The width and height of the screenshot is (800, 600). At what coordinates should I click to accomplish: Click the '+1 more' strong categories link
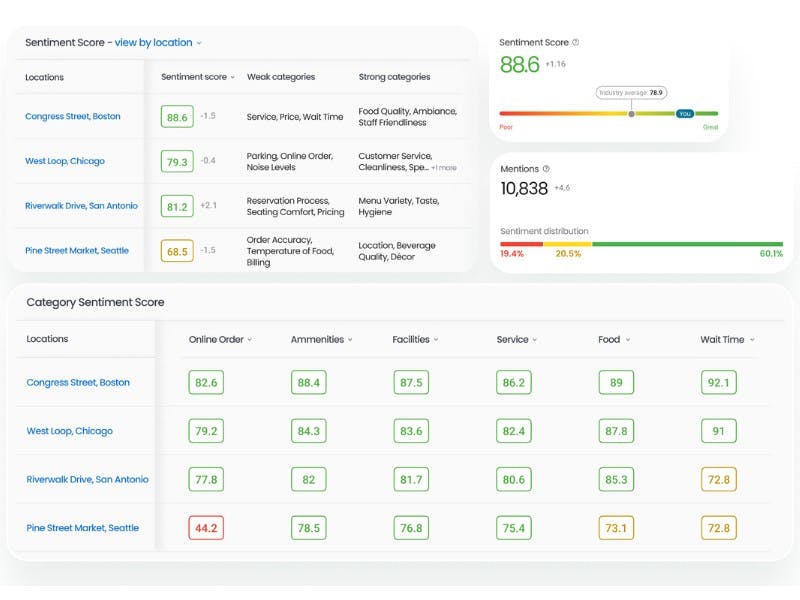click(444, 168)
